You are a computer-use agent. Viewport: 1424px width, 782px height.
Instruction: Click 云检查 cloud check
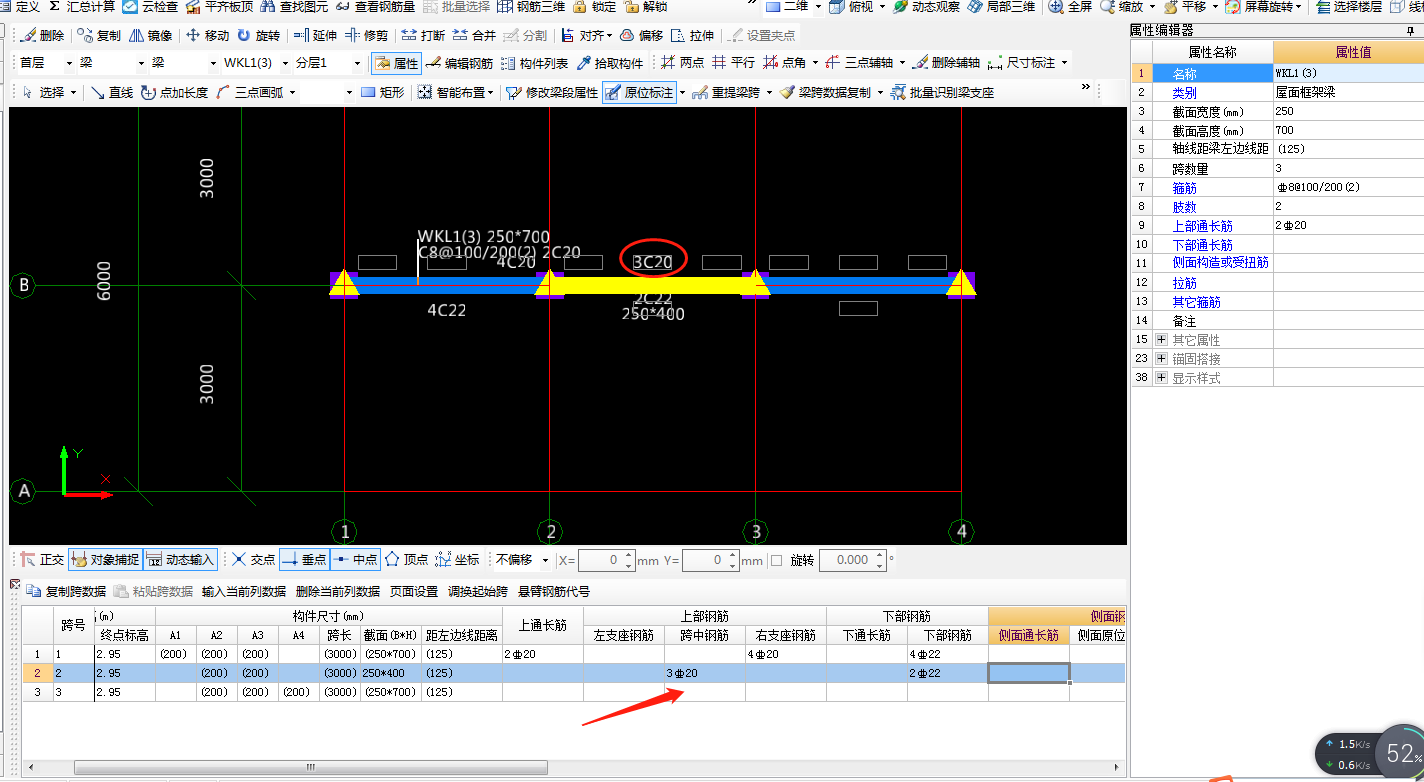point(150,6)
